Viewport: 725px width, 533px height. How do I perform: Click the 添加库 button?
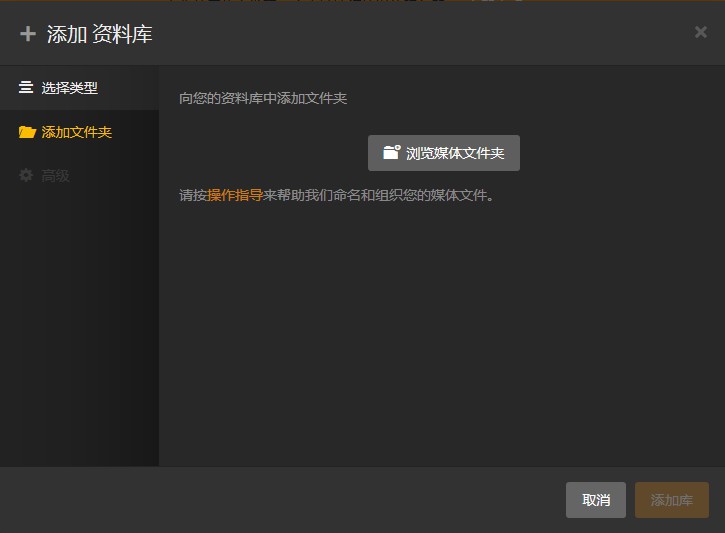pos(671,500)
